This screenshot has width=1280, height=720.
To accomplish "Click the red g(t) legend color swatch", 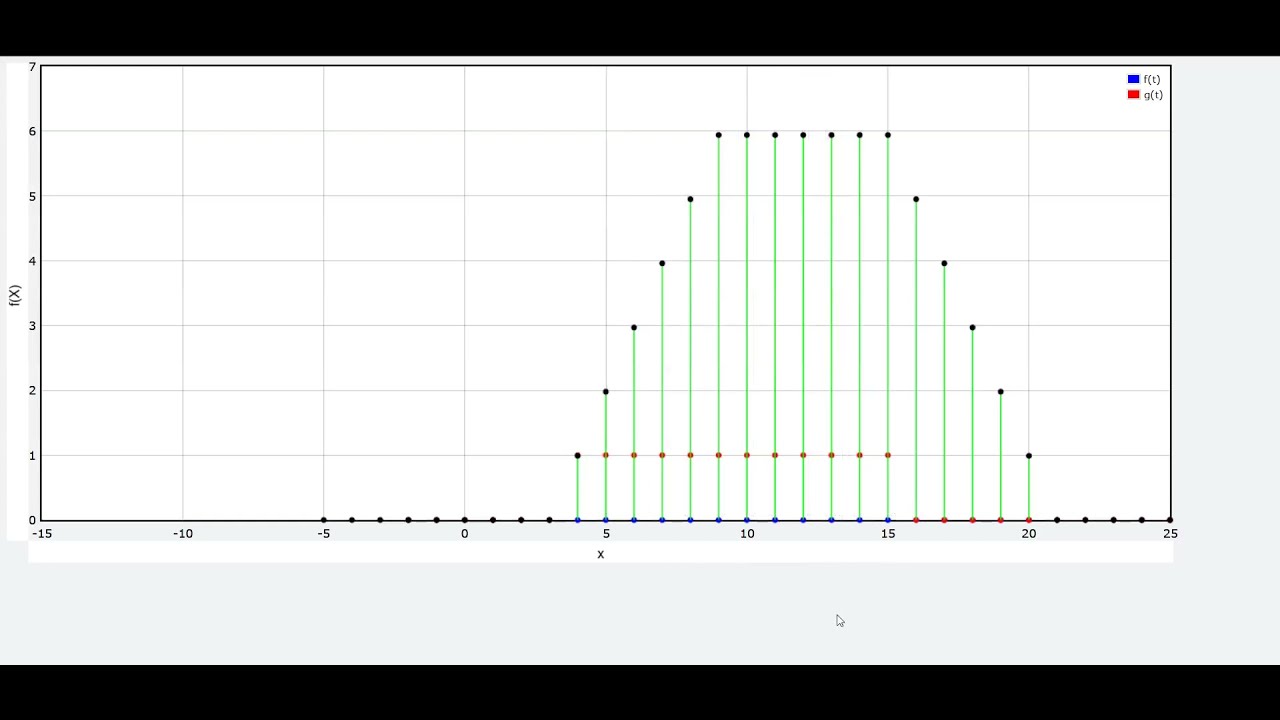I will tap(1133, 95).
